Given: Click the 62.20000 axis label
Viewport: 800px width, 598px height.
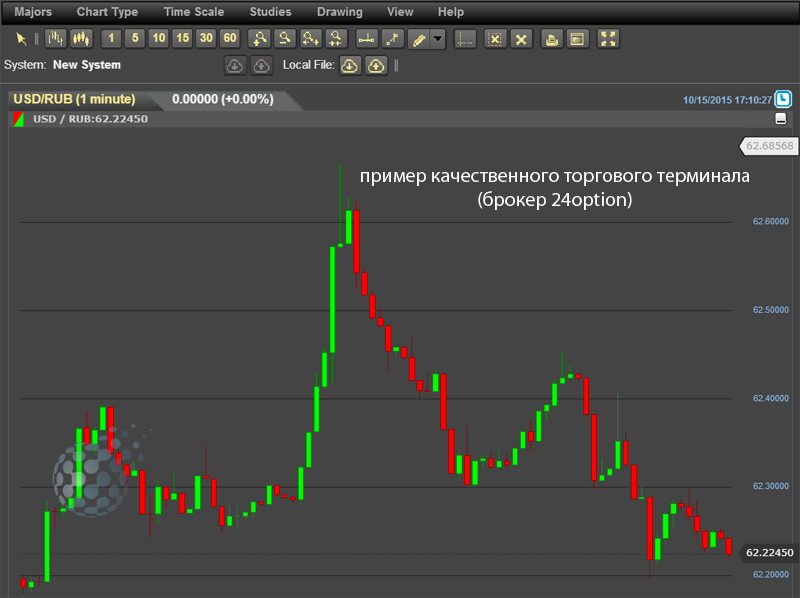Looking at the screenshot, I should [770, 575].
